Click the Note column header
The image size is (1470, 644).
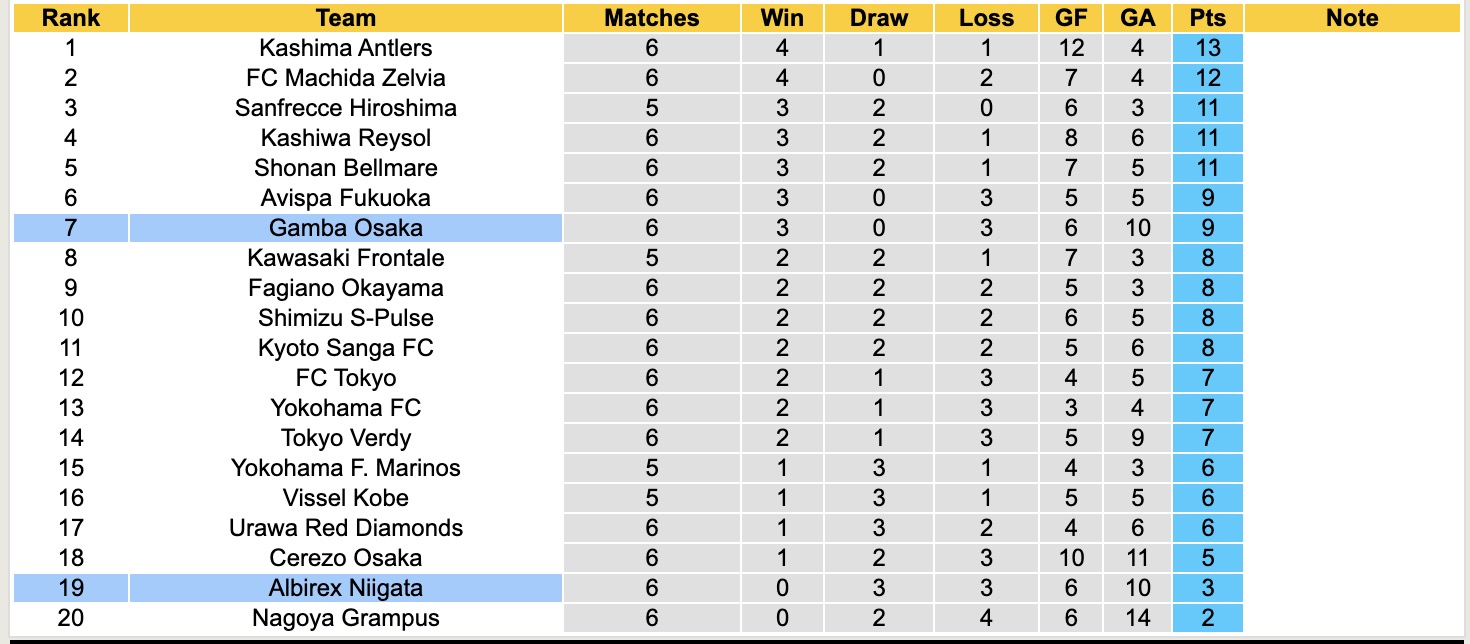[1352, 18]
